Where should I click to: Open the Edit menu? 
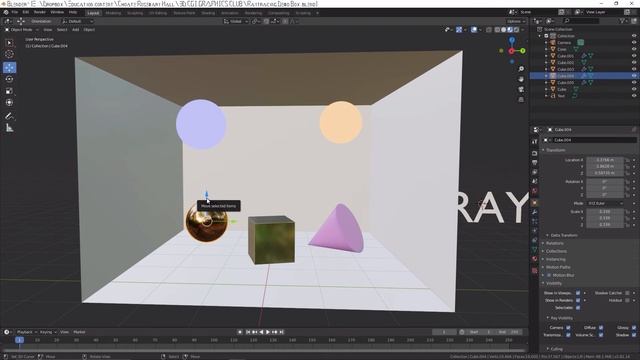pos(26,12)
